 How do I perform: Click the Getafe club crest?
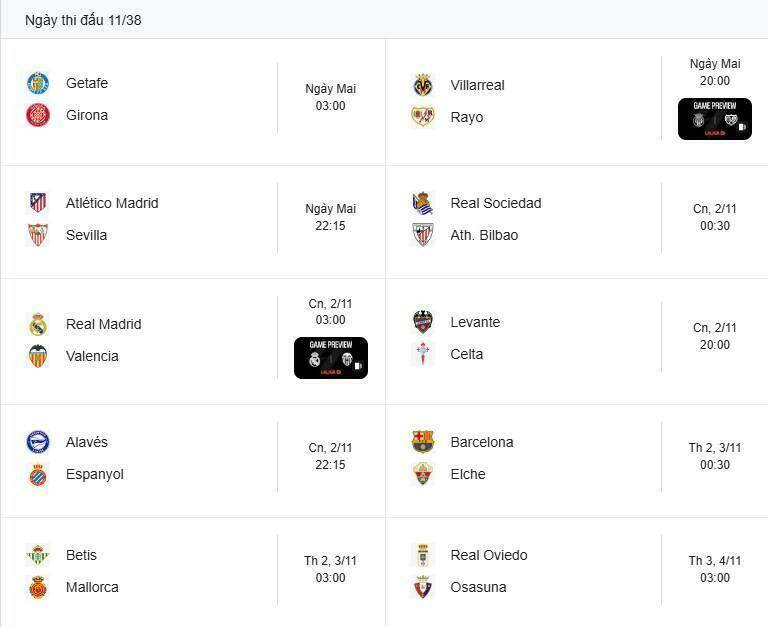point(38,83)
